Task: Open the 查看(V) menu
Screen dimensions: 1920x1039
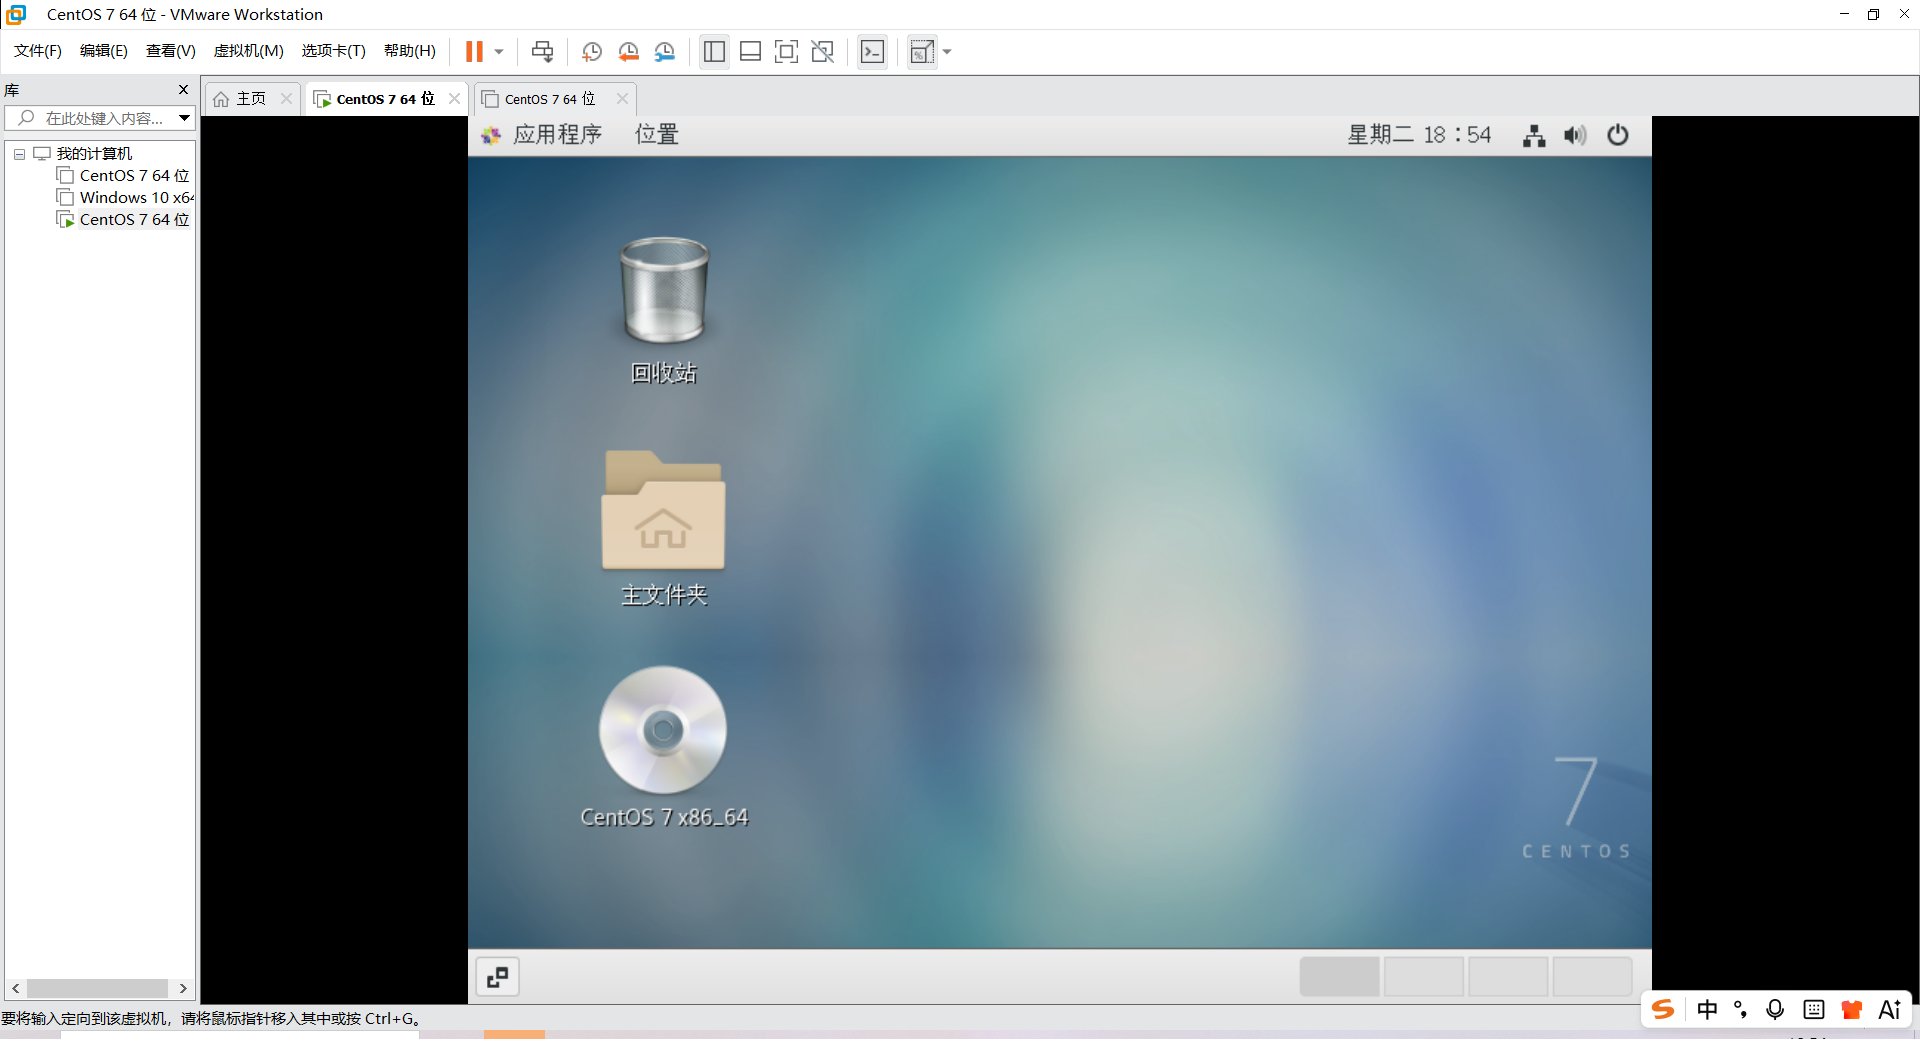Action: [171, 51]
